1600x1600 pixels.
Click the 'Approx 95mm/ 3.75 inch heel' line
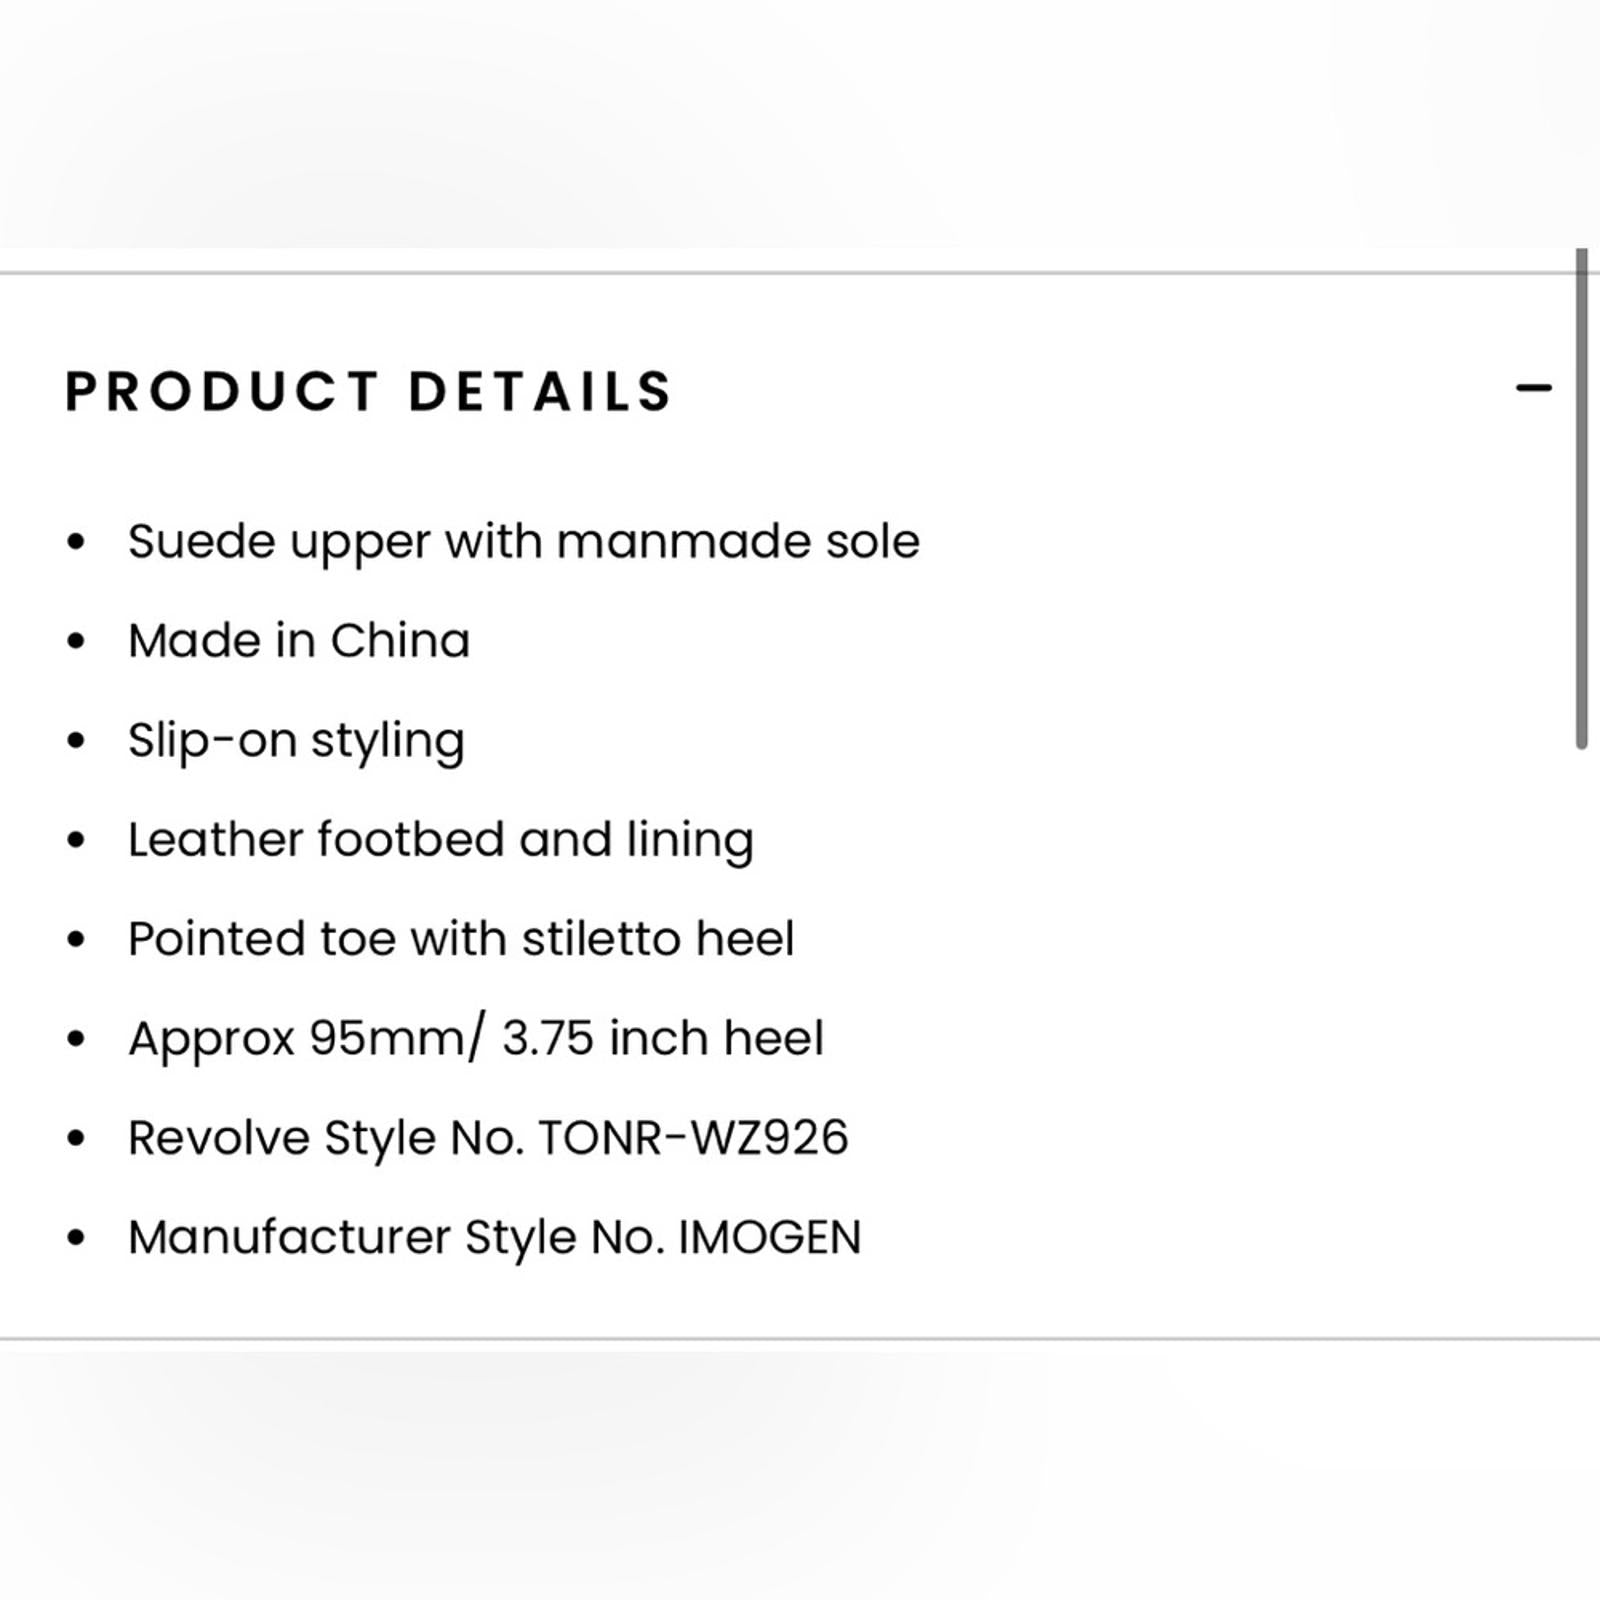pos(476,1038)
